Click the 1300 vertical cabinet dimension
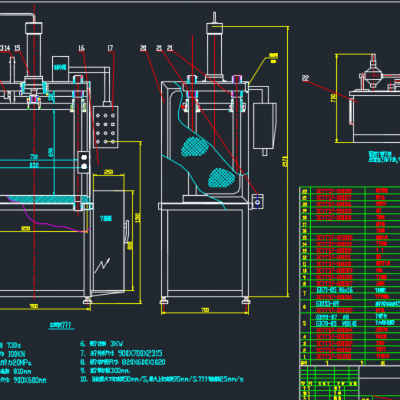400x400 pixels. click(138, 217)
